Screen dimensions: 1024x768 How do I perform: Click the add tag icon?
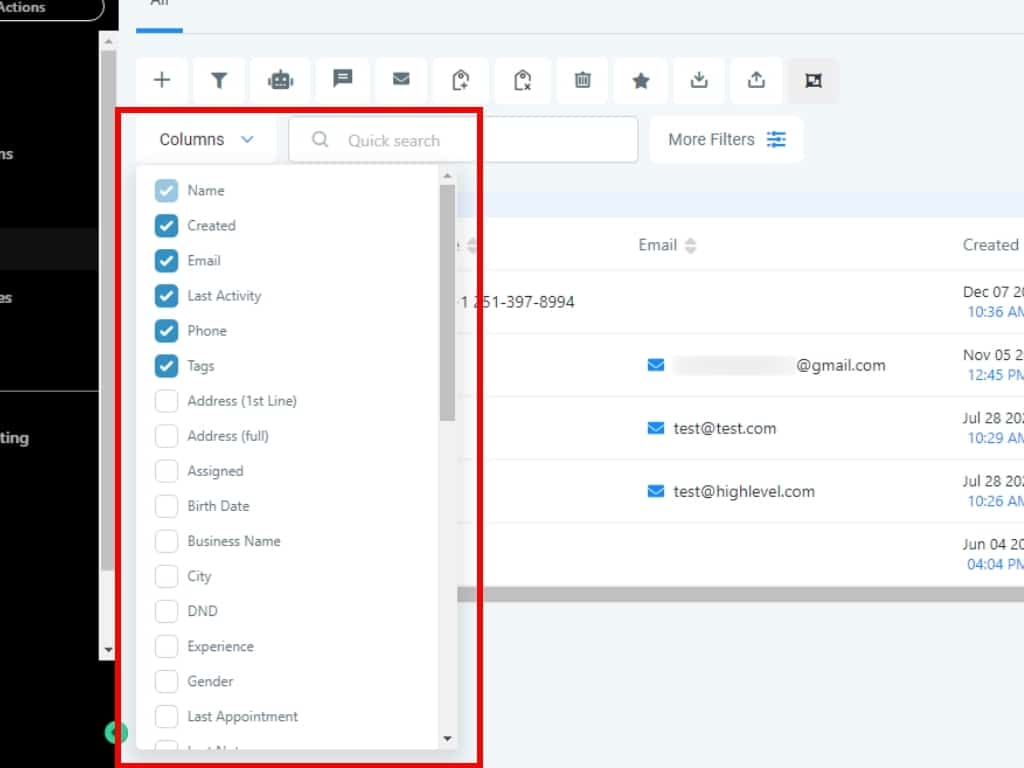pyautogui.click(x=461, y=81)
